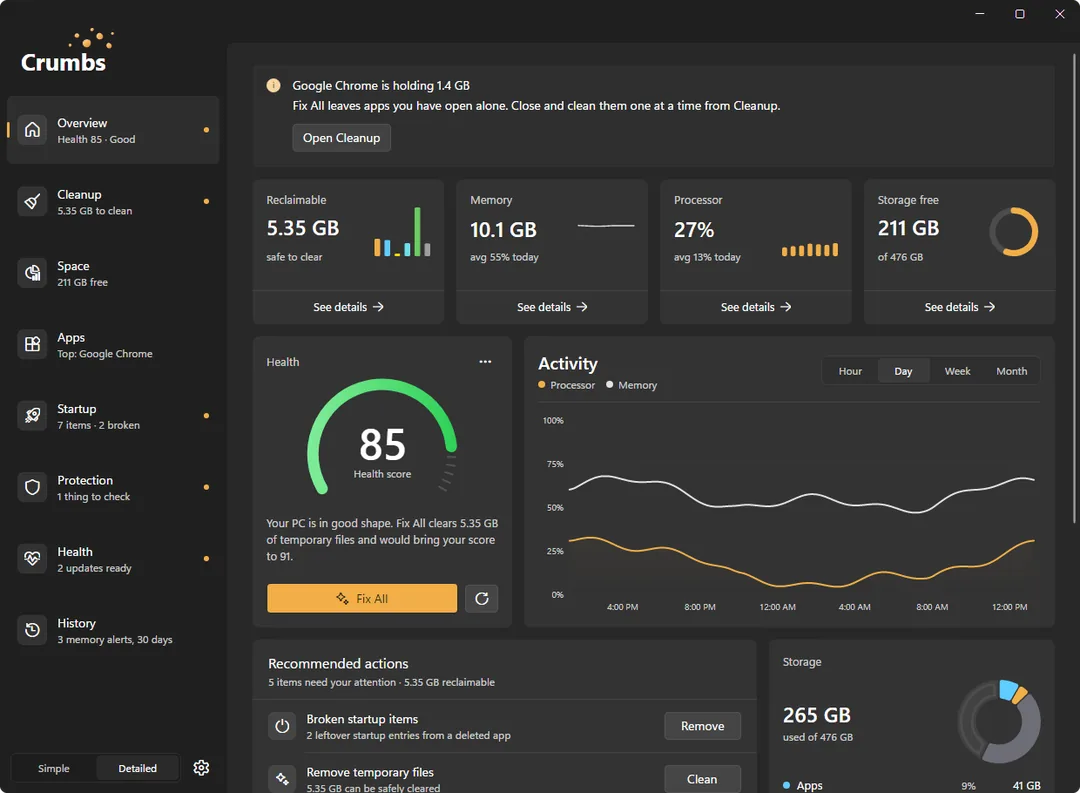Click '2 updates ready' under Health
The height and width of the screenshot is (793, 1080).
(94, 568)
